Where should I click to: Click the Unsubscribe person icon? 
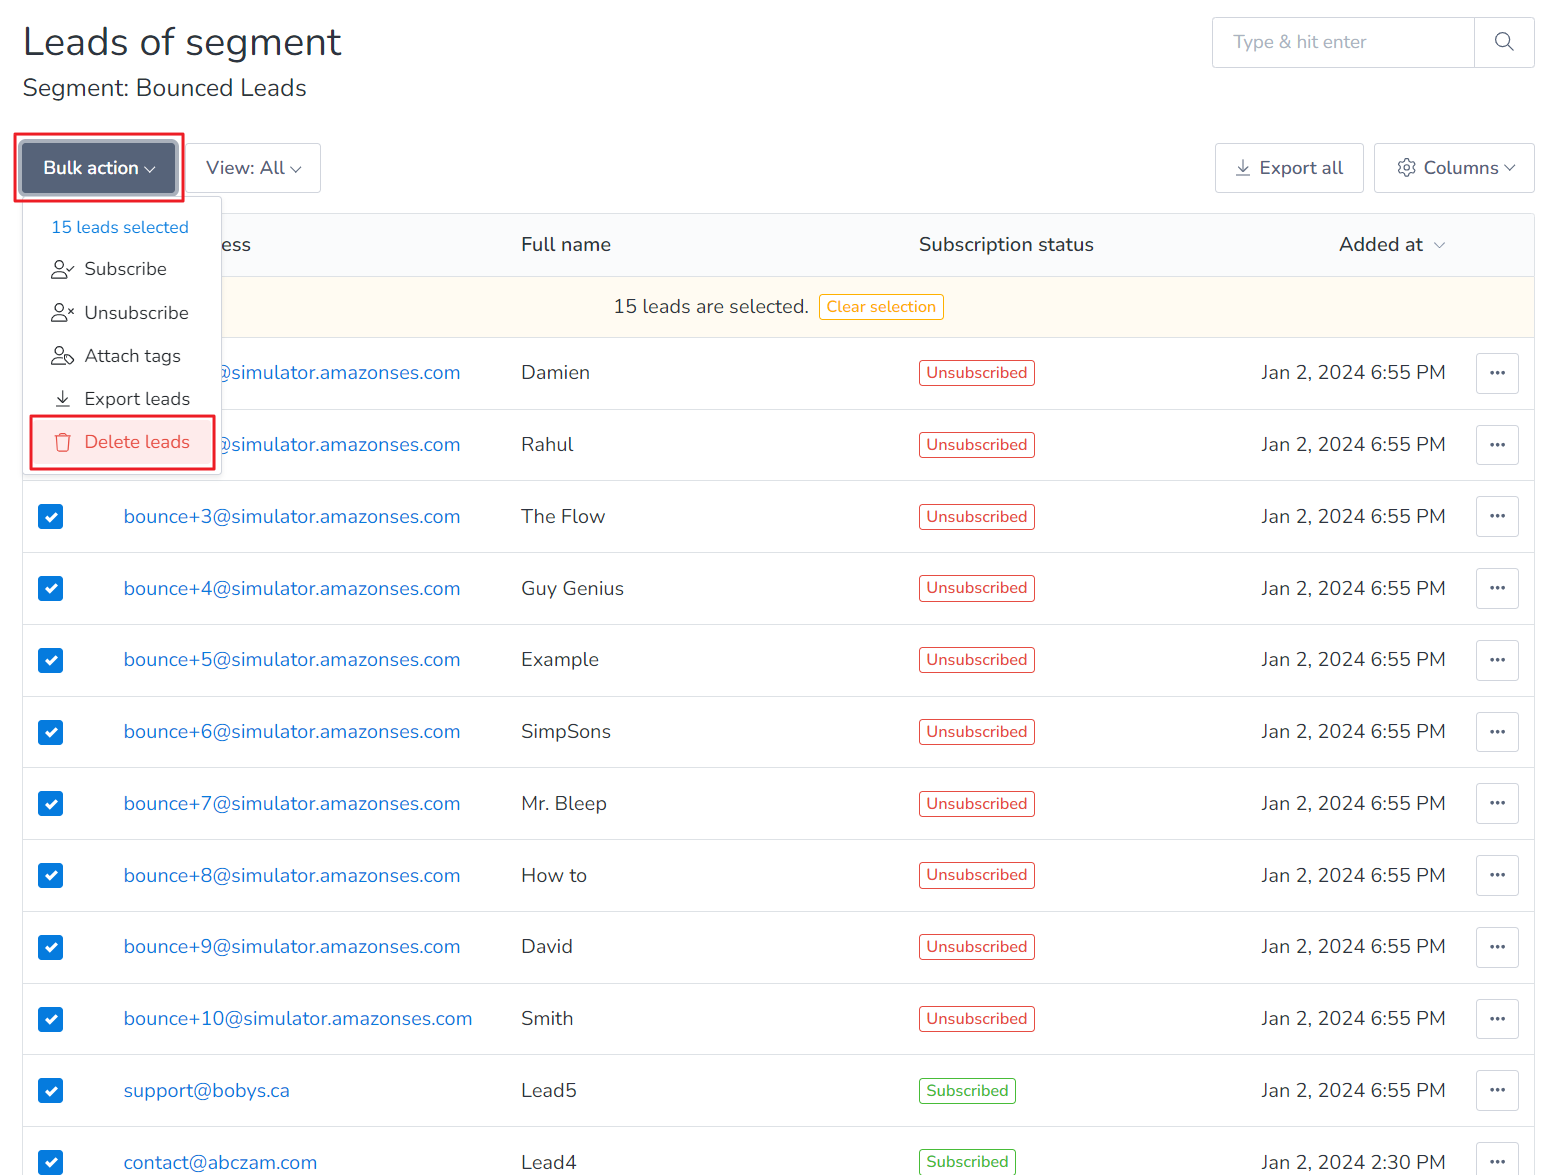point(62,312)
